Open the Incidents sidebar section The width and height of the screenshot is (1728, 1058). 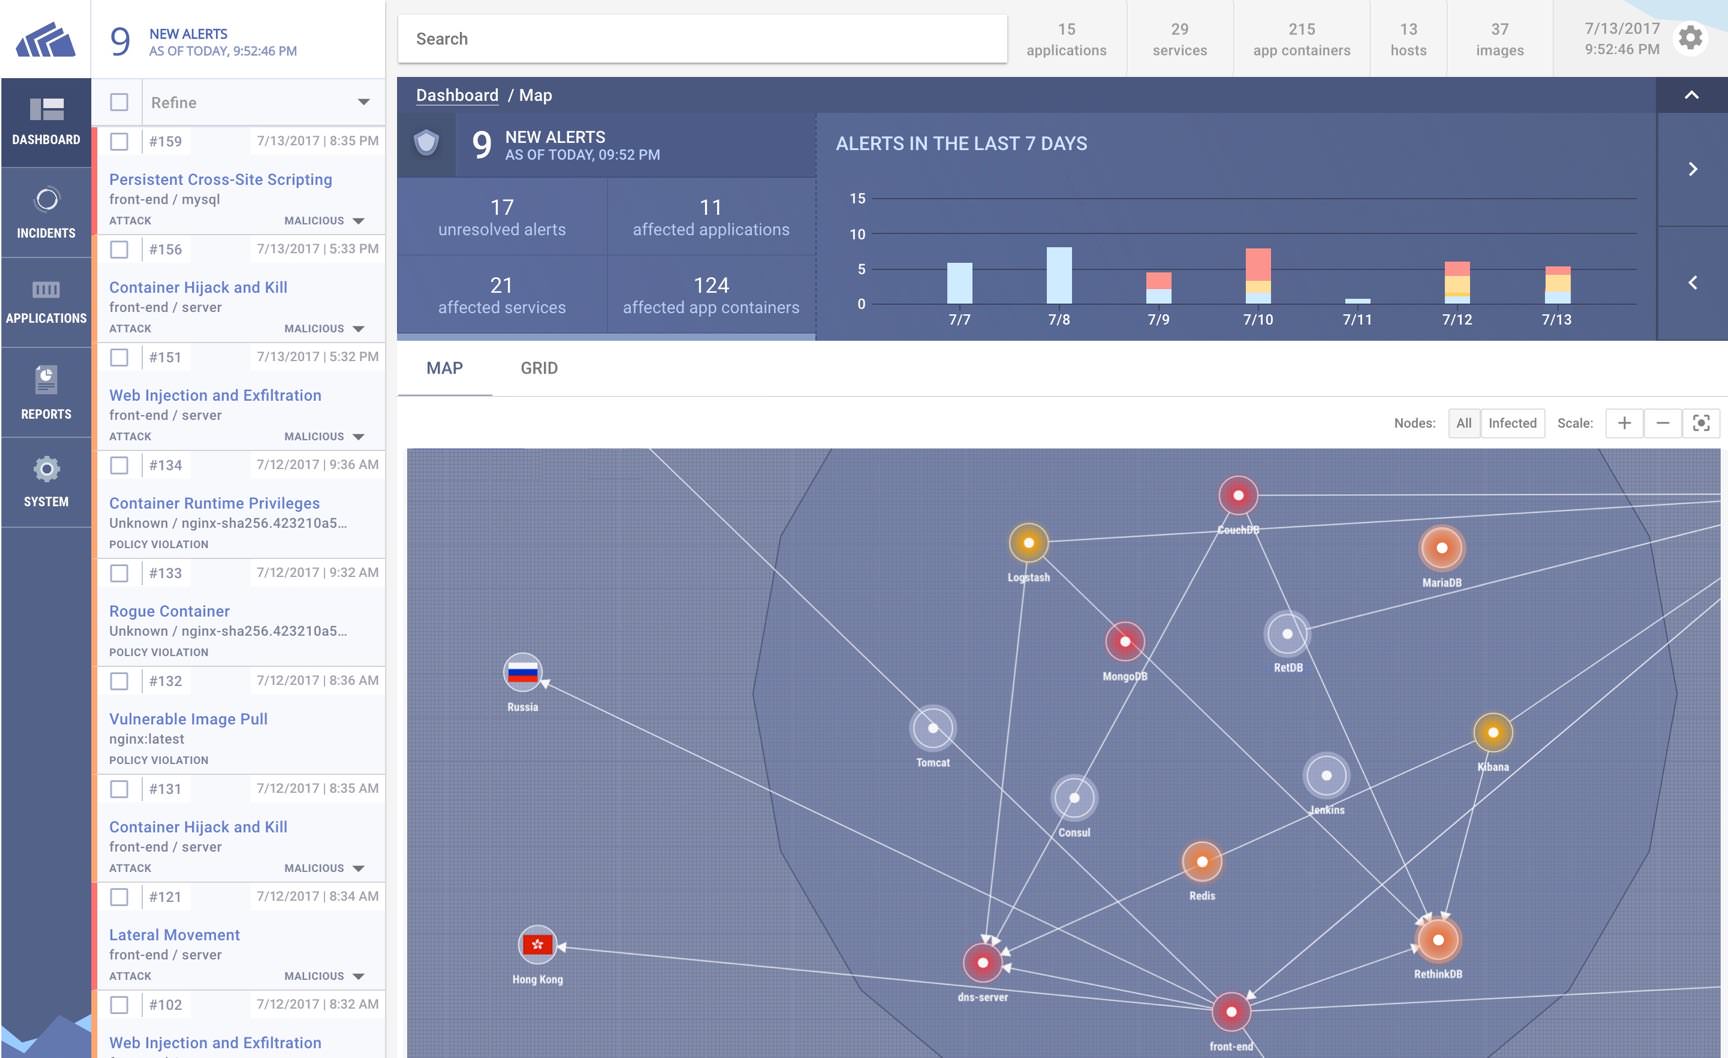pyautogui.click(x=46, y=213)
